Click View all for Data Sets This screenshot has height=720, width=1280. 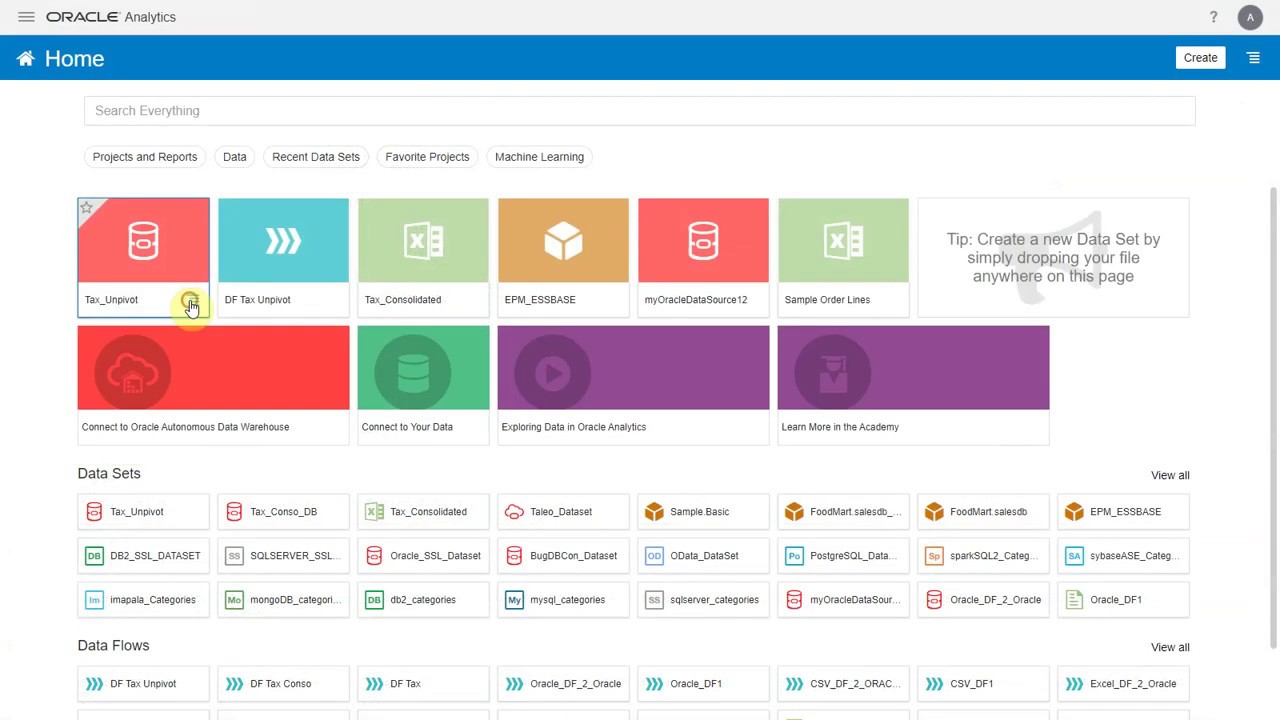1170,475
